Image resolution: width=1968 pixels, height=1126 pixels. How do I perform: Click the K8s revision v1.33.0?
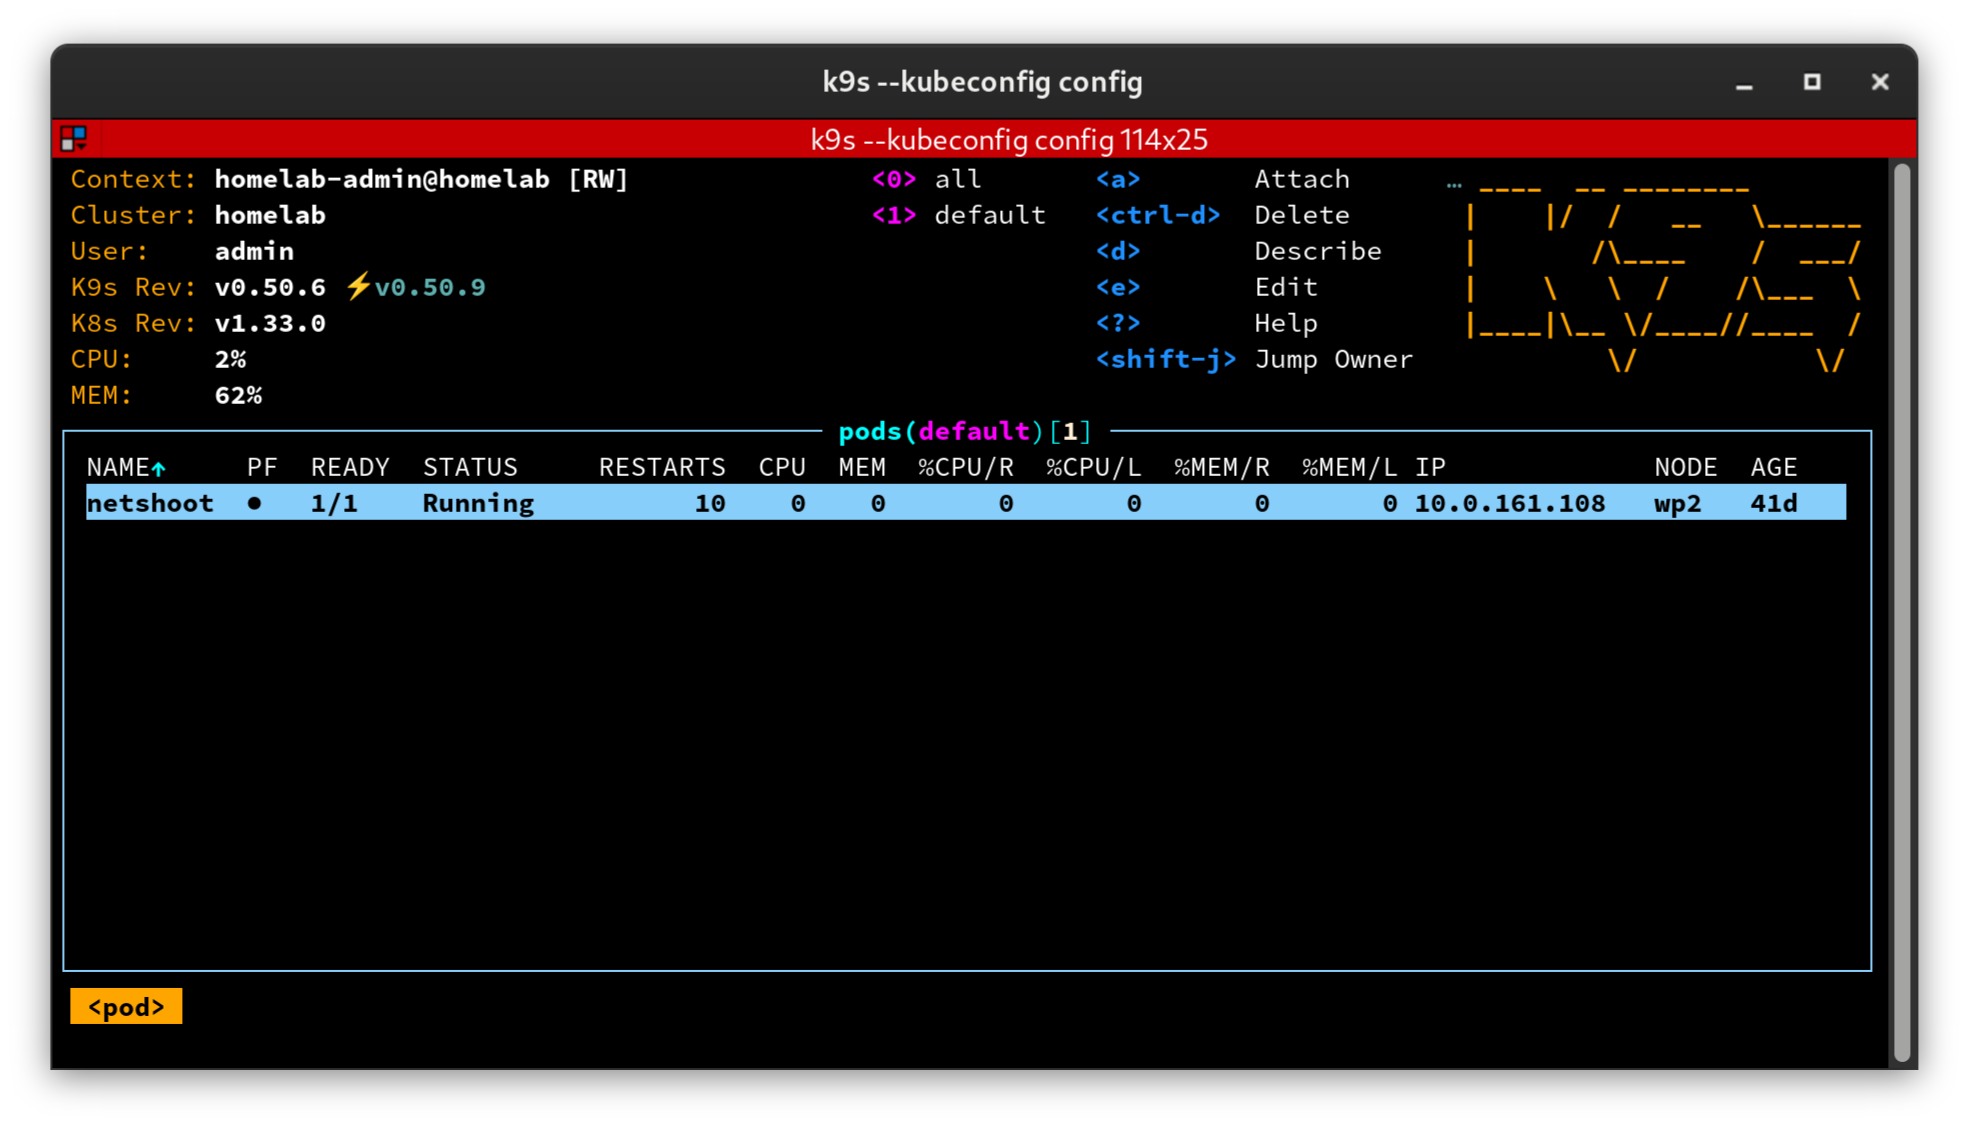coord(270,323)
